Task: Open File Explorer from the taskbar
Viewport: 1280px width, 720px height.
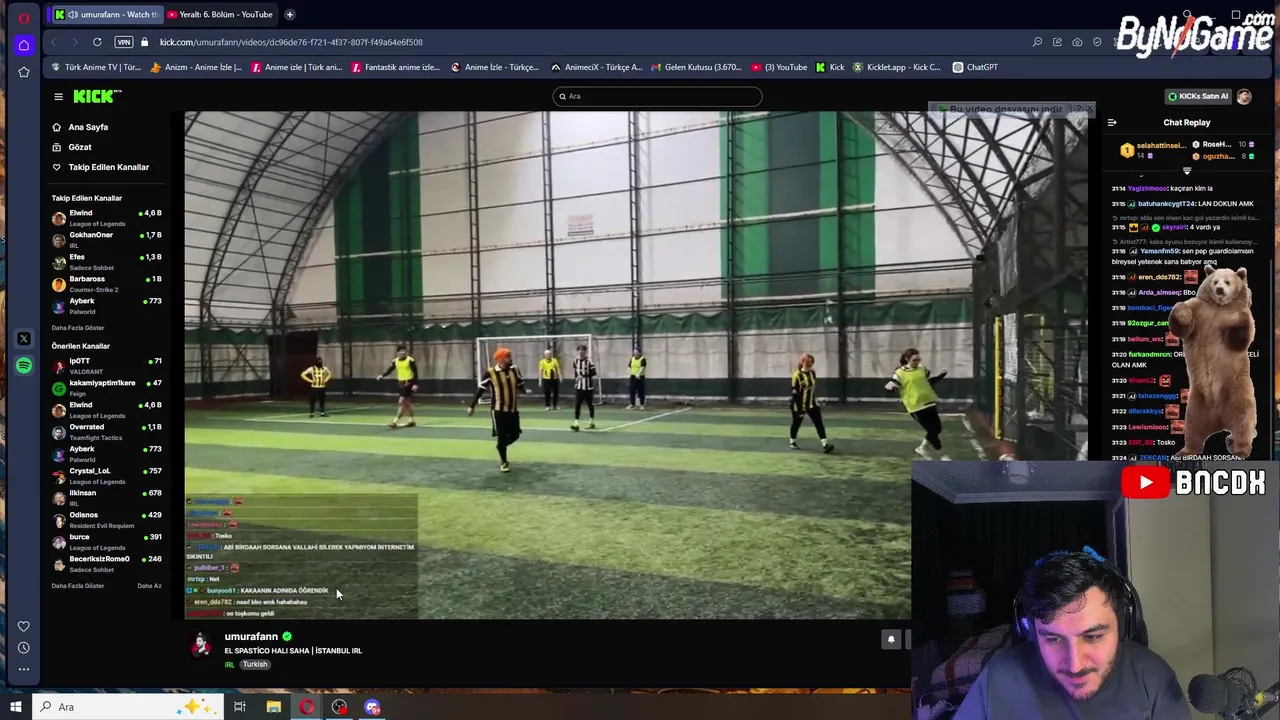Action: (x=273, y=707)
